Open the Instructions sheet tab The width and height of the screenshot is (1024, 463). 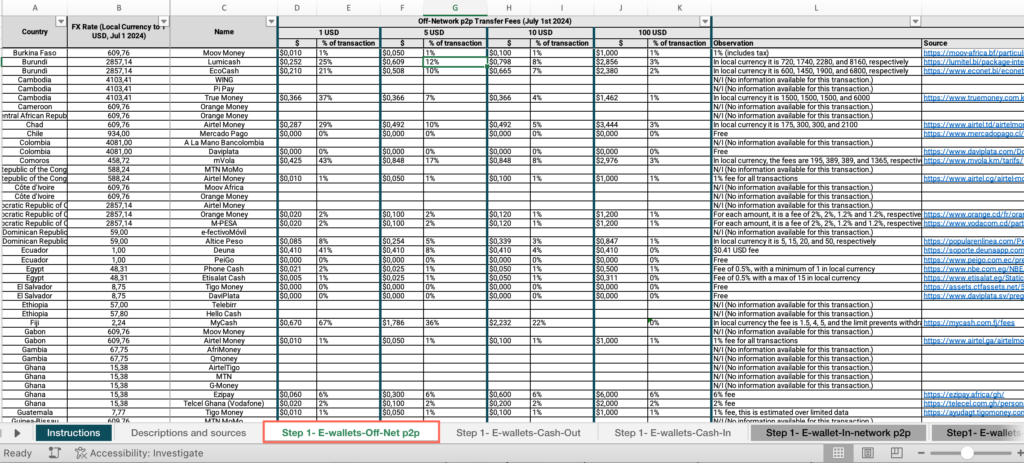point(74,432)
